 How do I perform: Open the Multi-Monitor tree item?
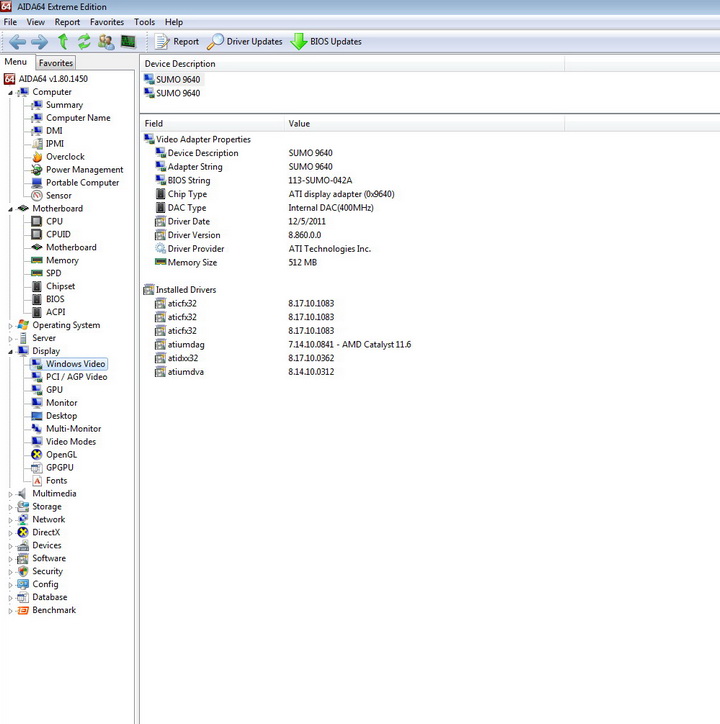tap(73, 429)
